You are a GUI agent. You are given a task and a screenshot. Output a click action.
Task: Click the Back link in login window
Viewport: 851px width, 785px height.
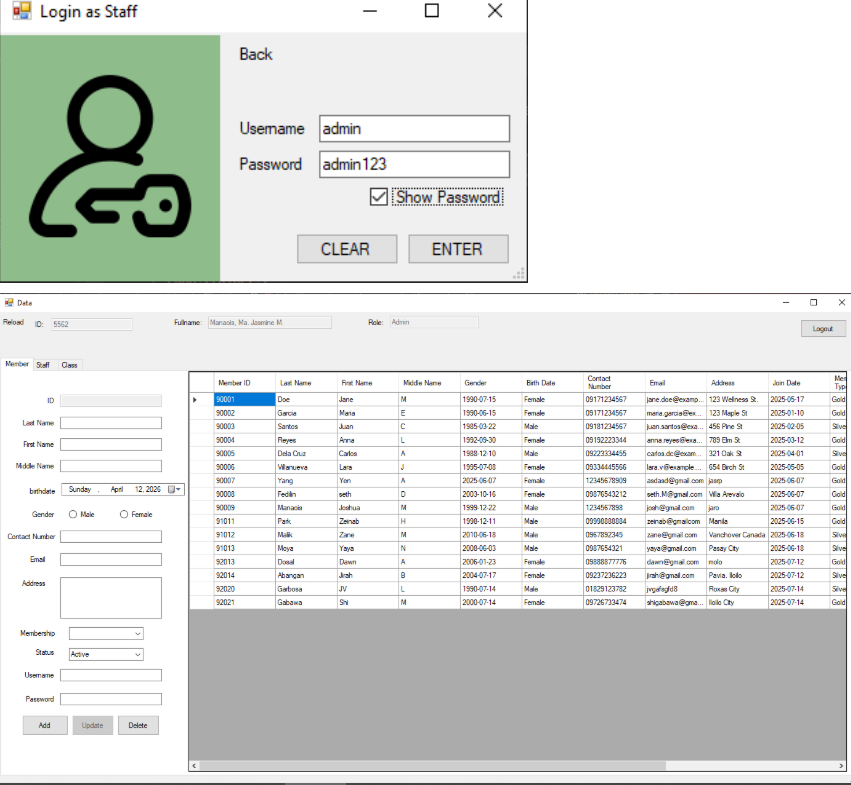[255, 54]
